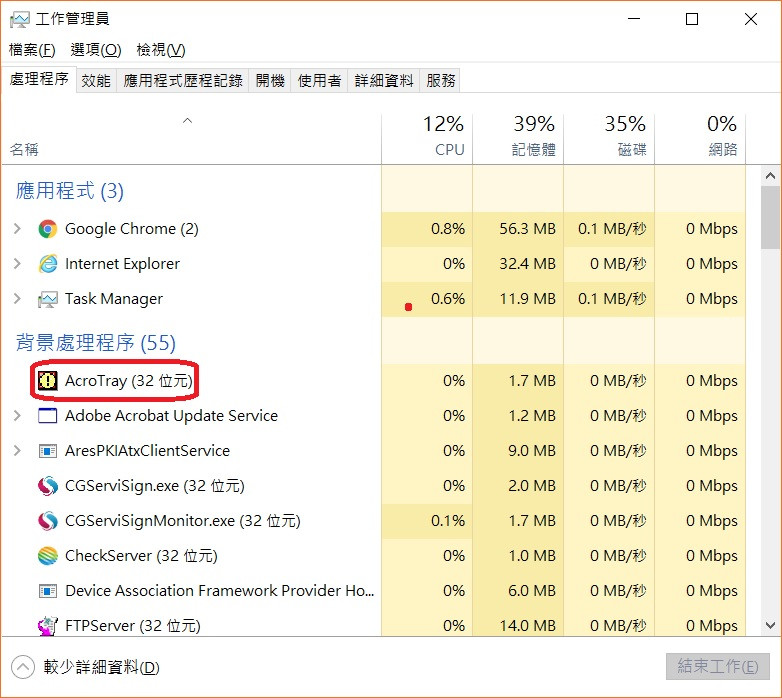
Task: Click the Device Association Framework Provider icon
Action: (48, 591)
